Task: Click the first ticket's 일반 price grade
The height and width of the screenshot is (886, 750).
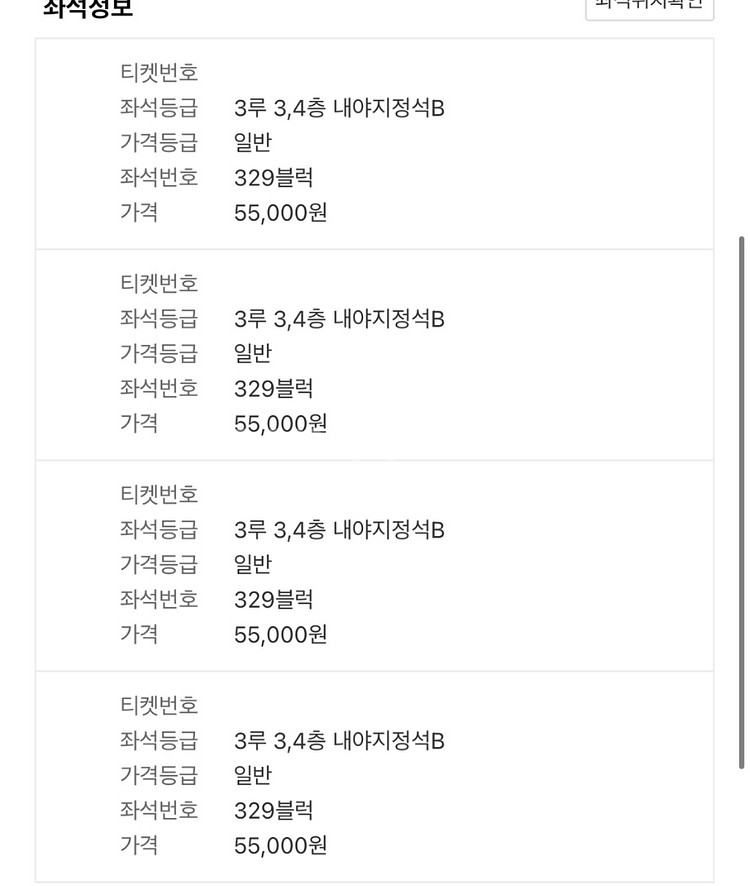Action: click(x=252, y=143)
